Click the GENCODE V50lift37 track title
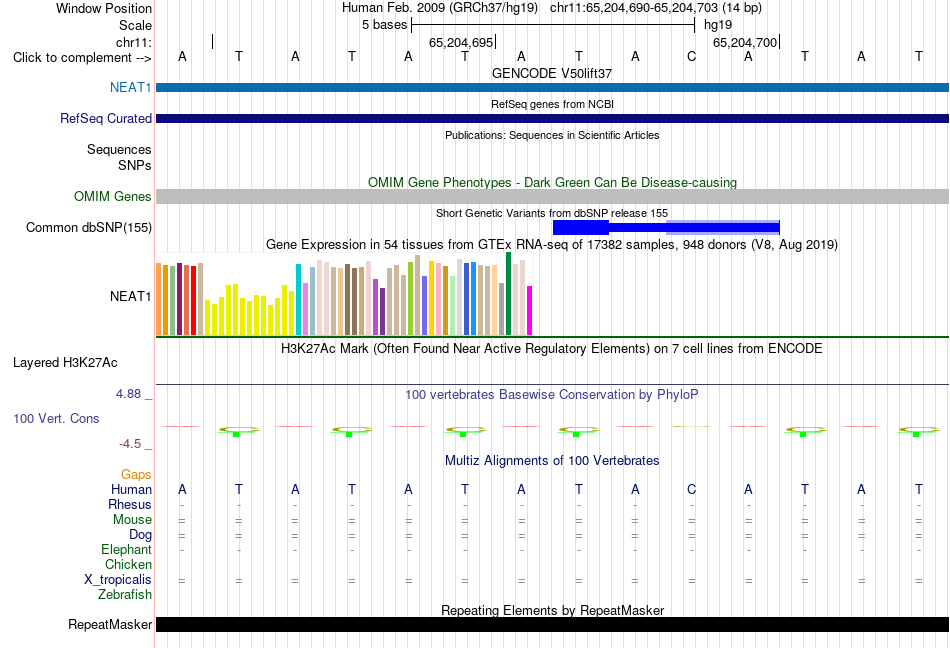This screenshot has height=648, width=950. [x=552, y=73]
